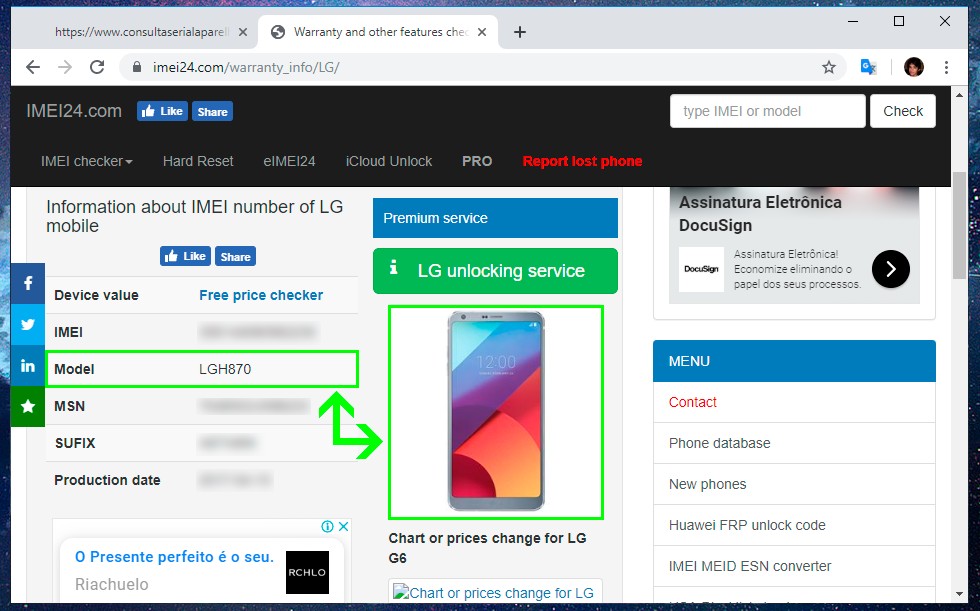Click the green star sidebar icon
Image resolution: width=980 pixels, height=611 pixels.
[x=28, y=406]
